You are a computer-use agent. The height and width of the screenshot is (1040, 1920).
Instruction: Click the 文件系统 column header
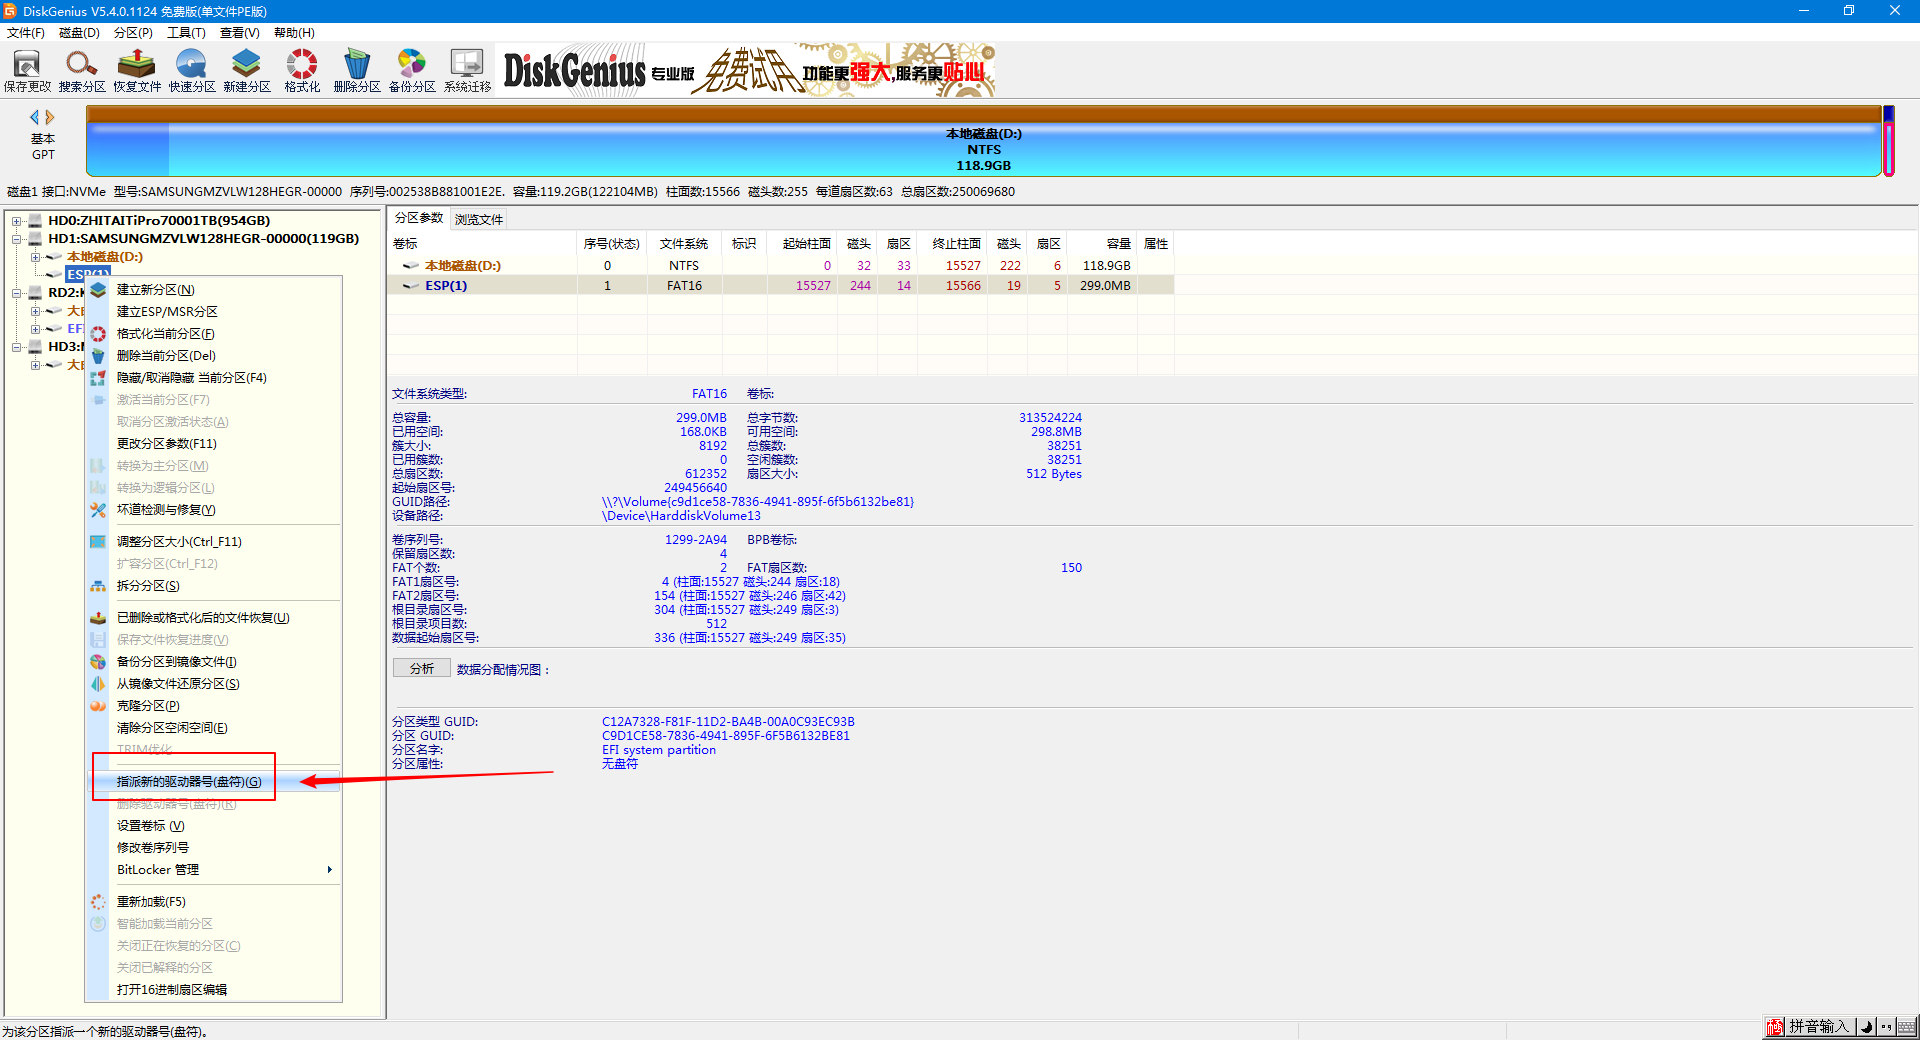(x=684, y=244)
